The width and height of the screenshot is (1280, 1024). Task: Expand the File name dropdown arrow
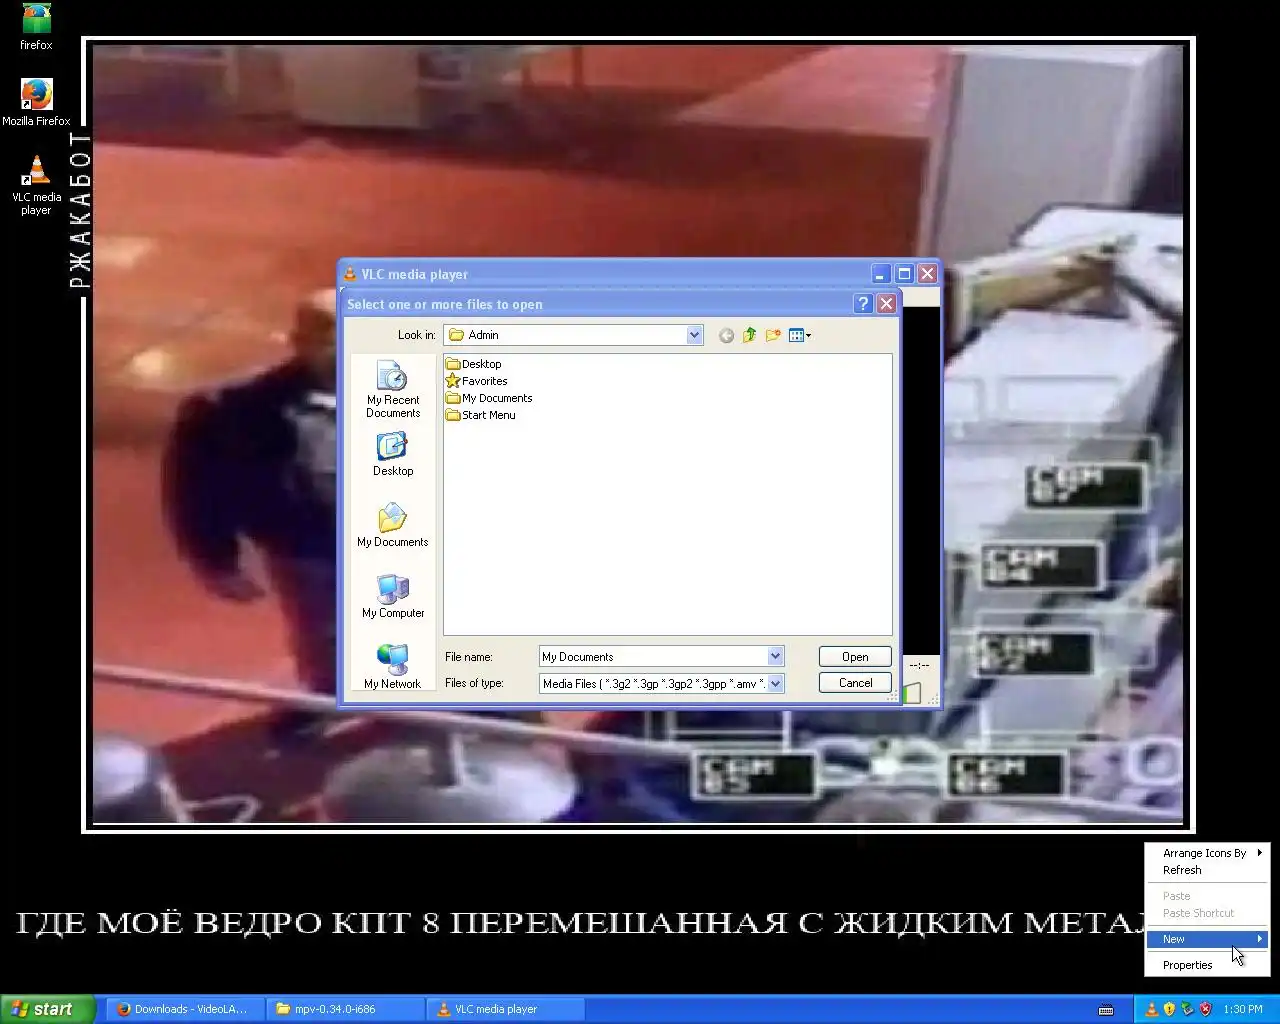(775, 656)
